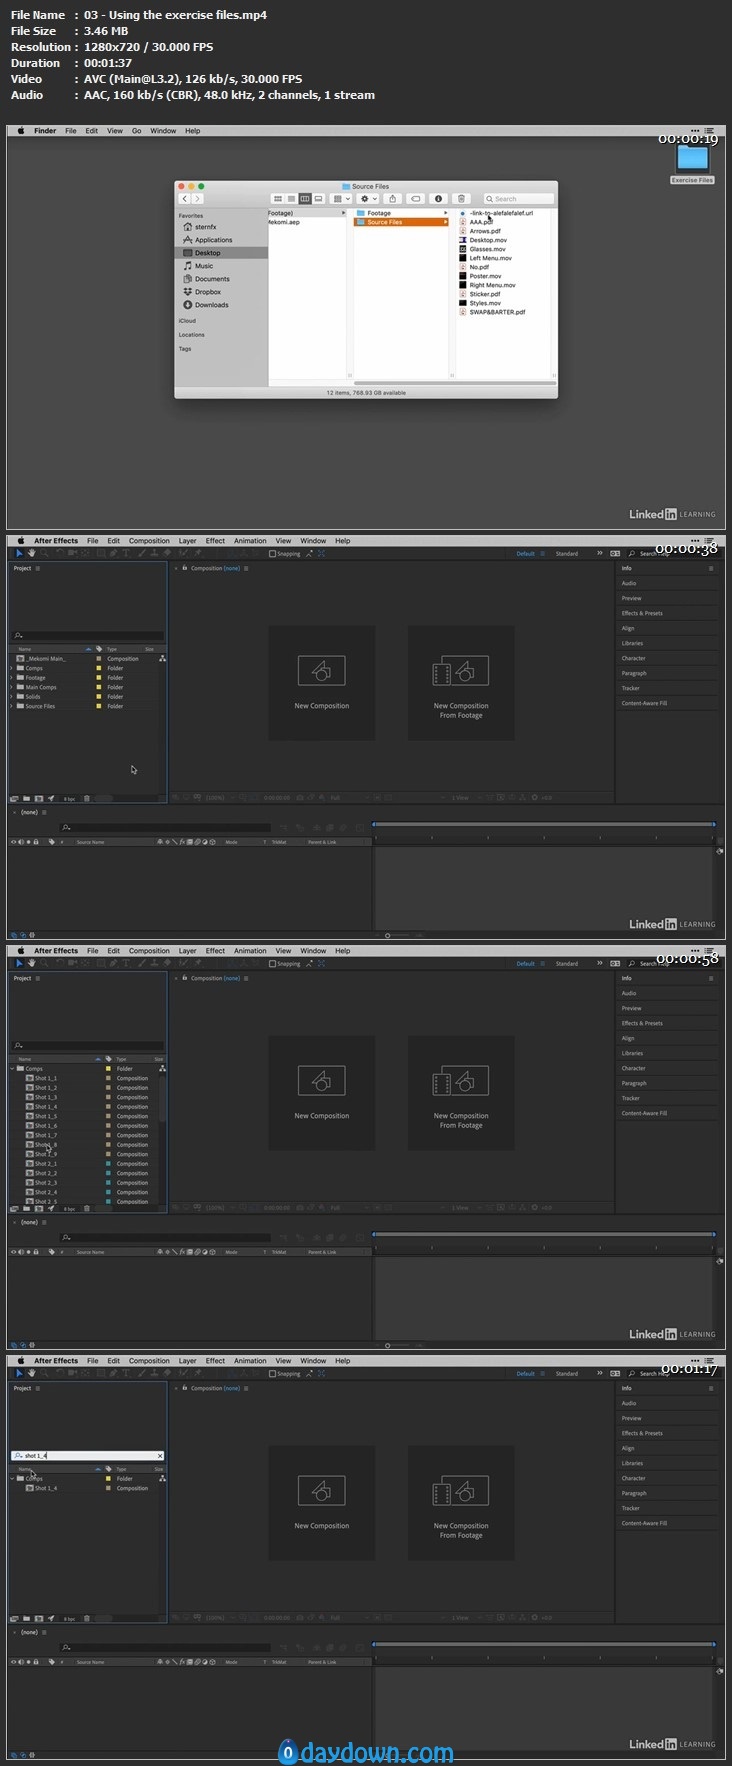Expand the Solids folder in Project panel
The width and height of the screenshot is (732, 1766).
12,697
